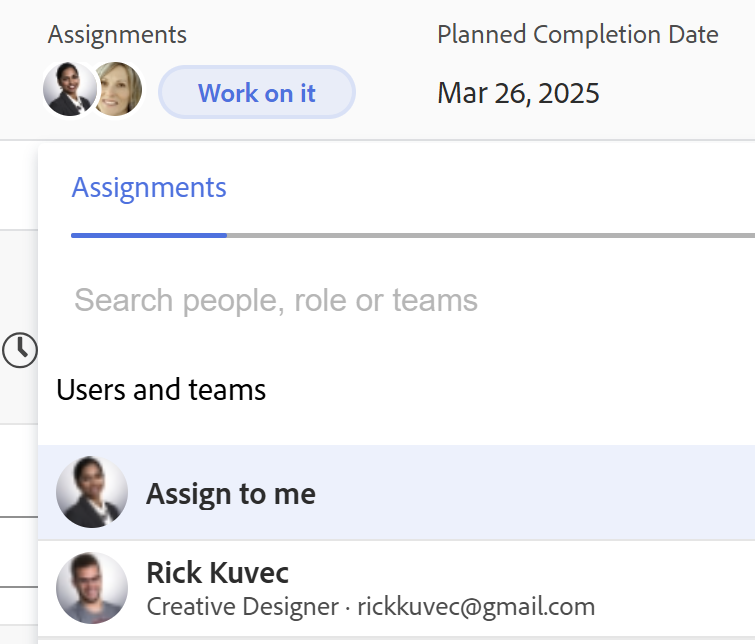Click the Assign to me bold text
The height and width of the screenshot is (644, 755).
231,493
